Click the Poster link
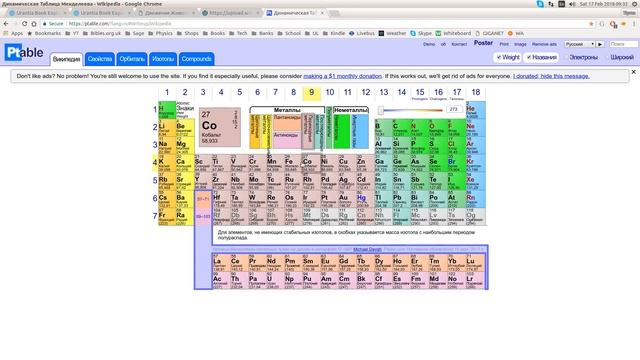 click(x=483, y=43)
